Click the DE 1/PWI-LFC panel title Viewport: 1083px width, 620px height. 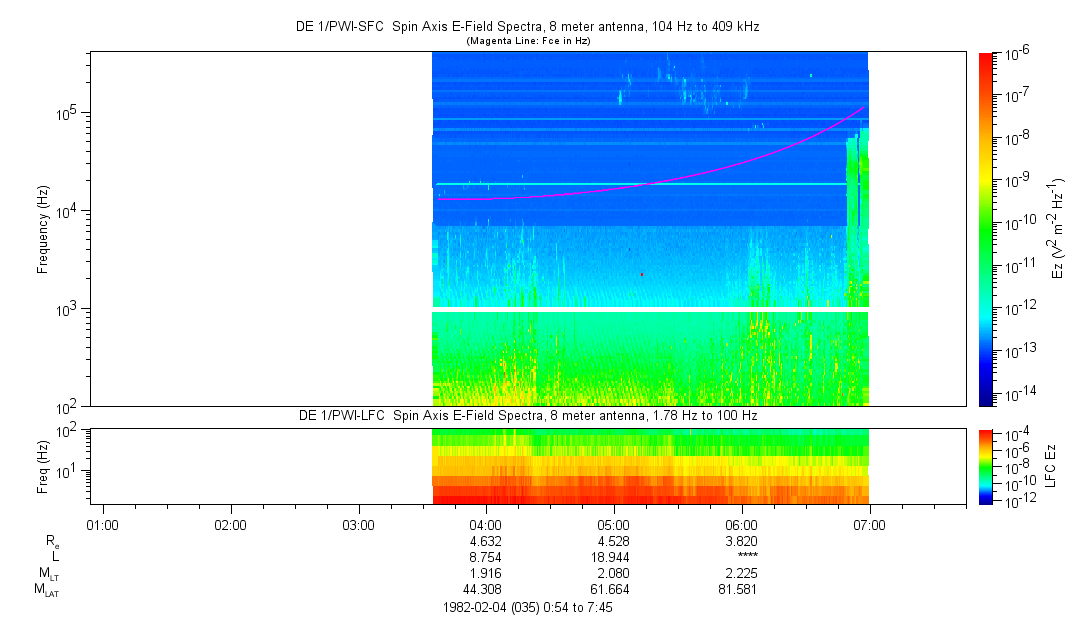(527, 415)
